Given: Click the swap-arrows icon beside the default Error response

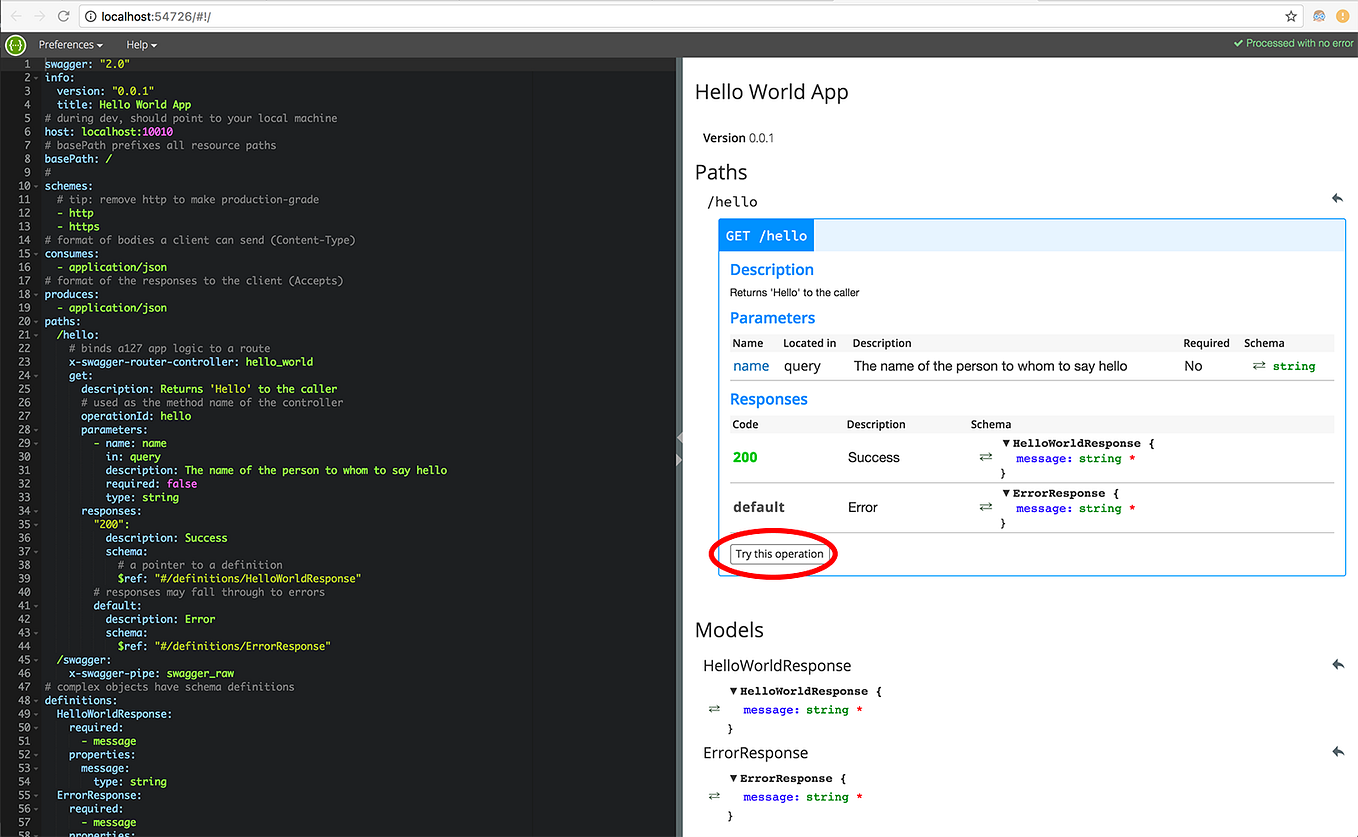Looking at the screenshot, I should coord(986,507).
